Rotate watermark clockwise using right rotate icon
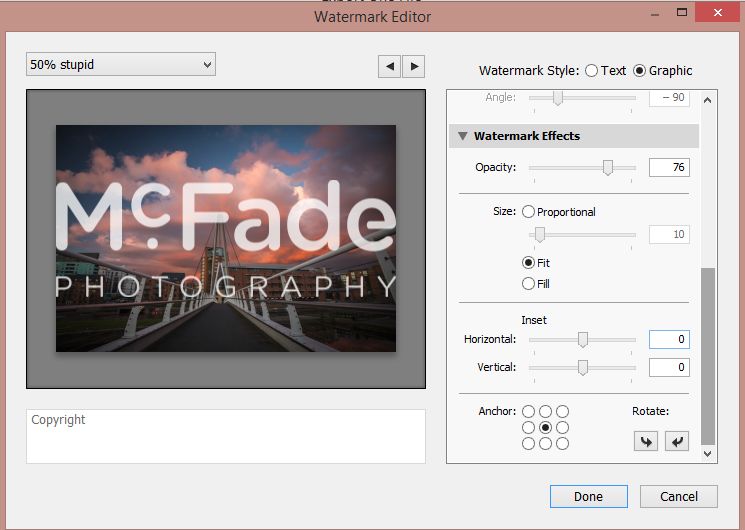 [677, 441]
